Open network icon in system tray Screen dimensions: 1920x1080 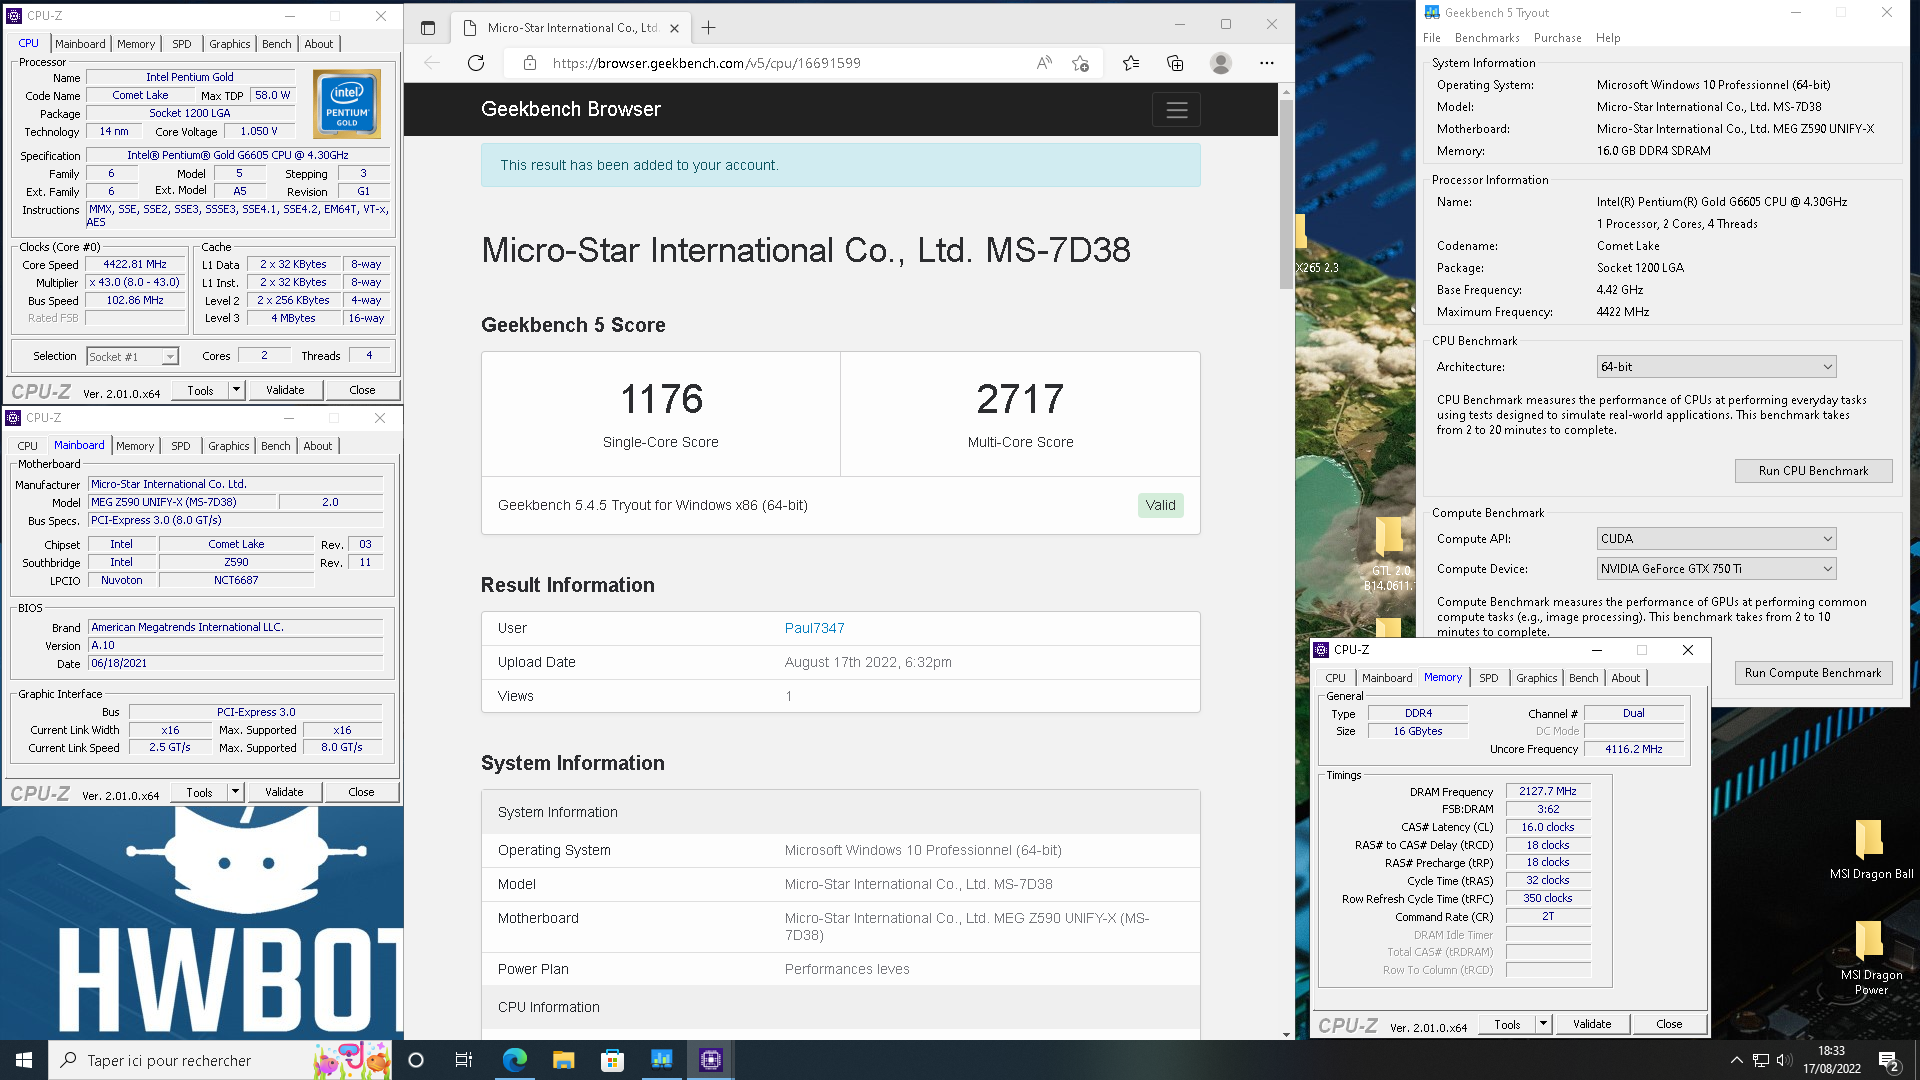click(x=1761, y=1060)
